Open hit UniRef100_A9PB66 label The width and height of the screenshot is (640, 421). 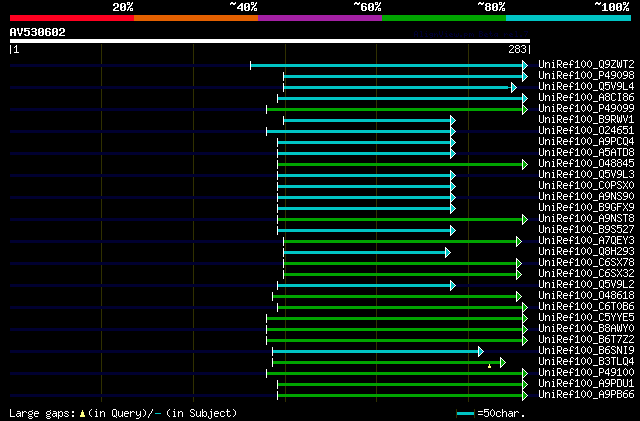point(586,395)
